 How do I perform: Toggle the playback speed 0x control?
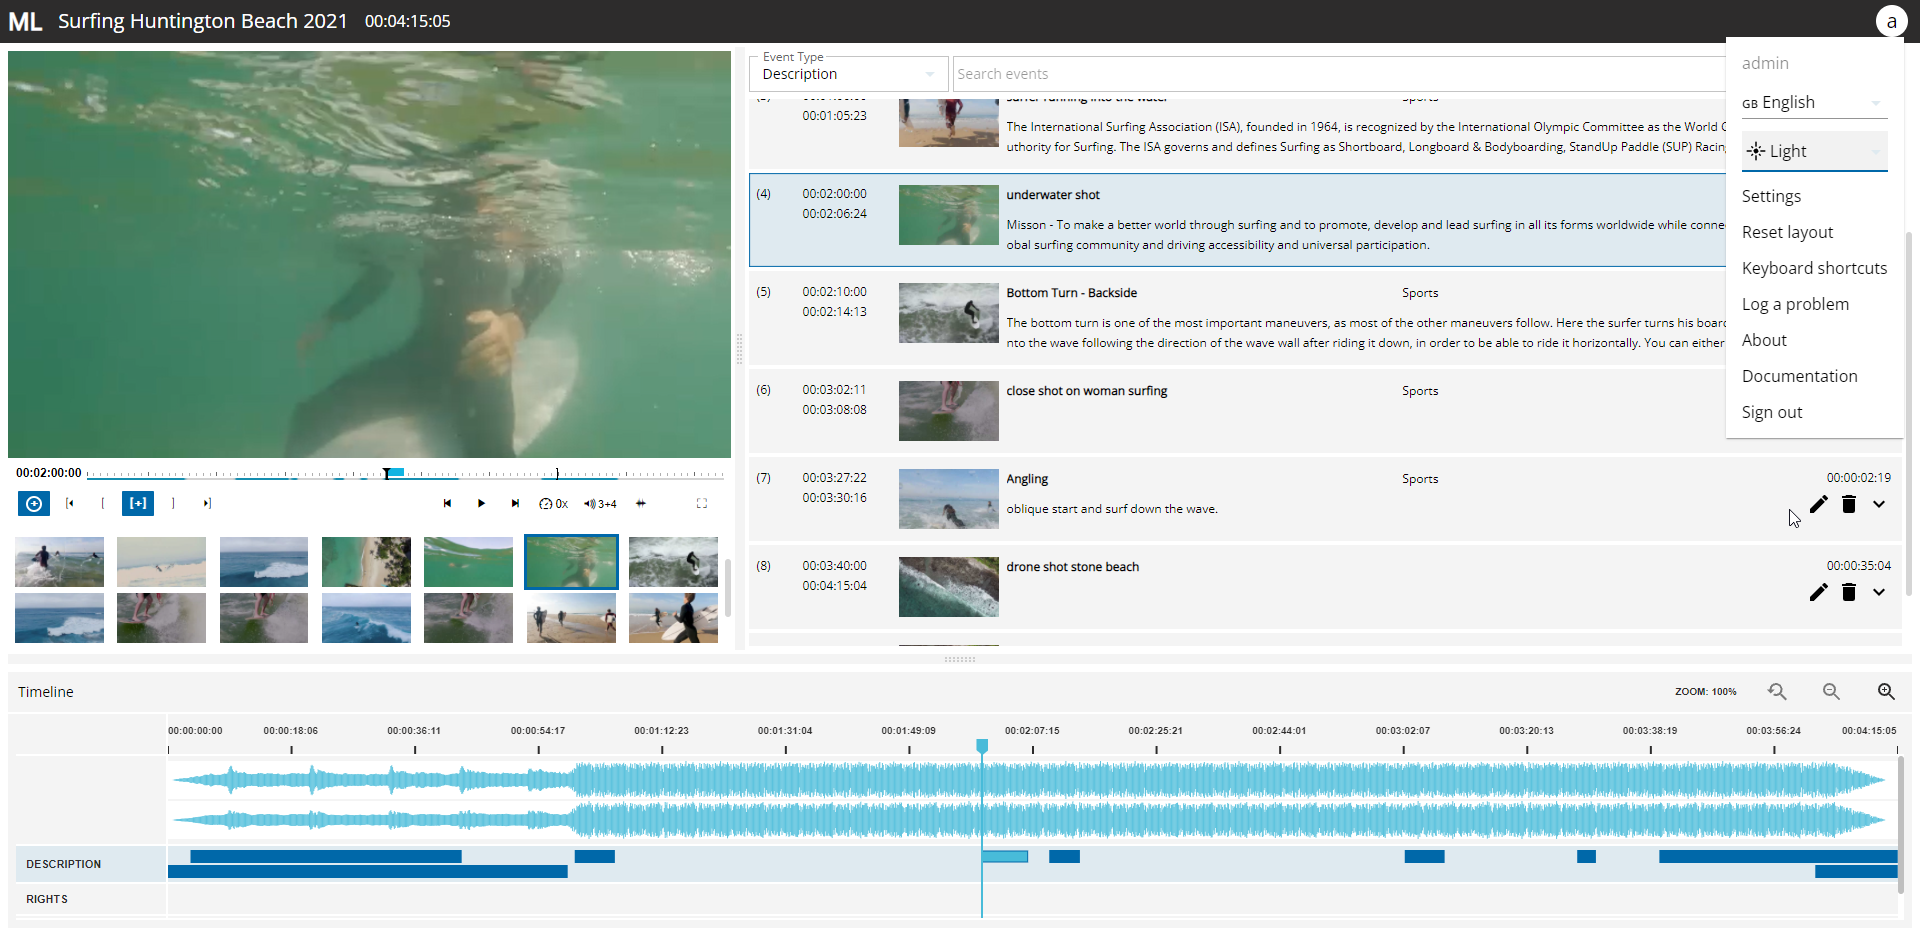pos(553,504)
